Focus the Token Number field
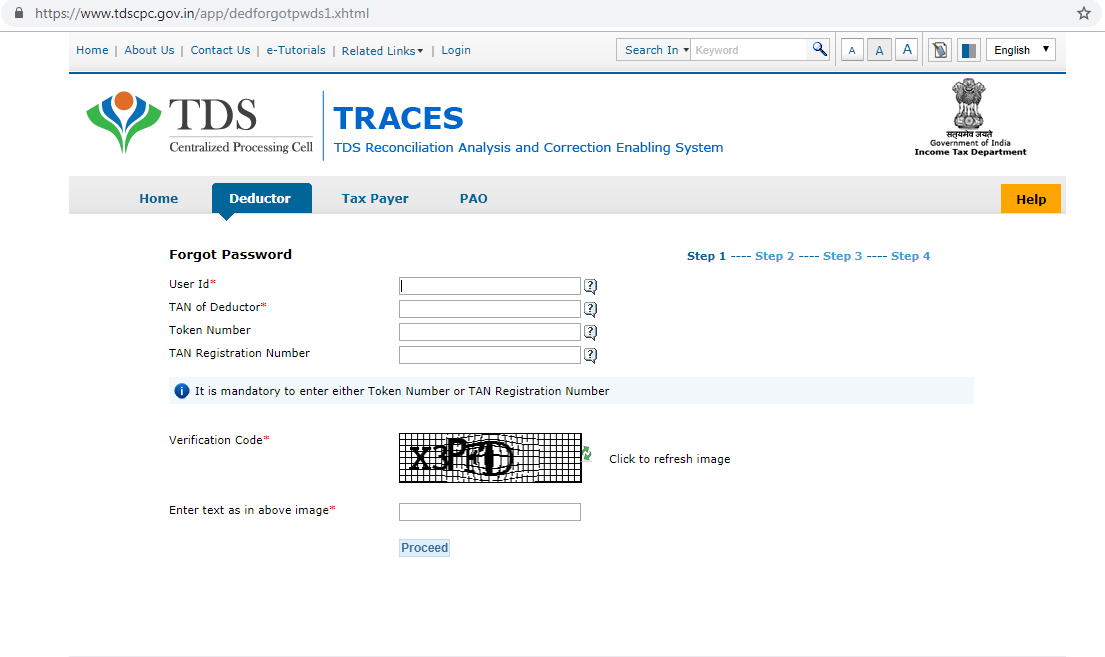This screenshot has width=1105, height=657. pos(490,332)
